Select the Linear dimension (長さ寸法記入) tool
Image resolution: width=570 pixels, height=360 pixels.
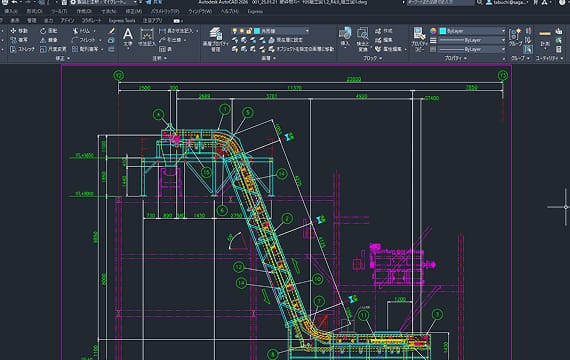click(176, 31)
